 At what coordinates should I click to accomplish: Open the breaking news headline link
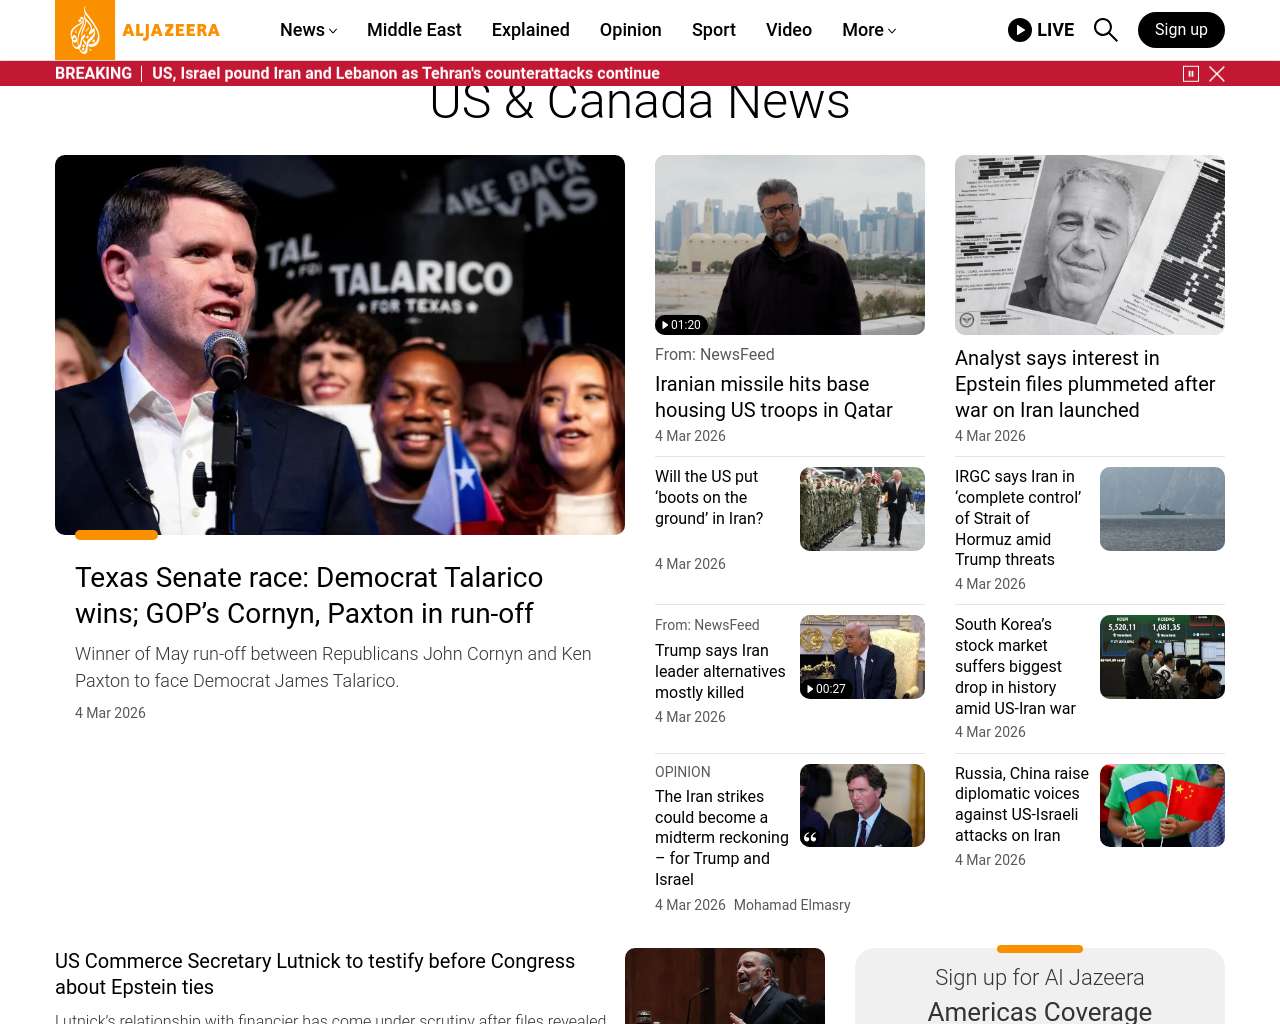(405, 74)
